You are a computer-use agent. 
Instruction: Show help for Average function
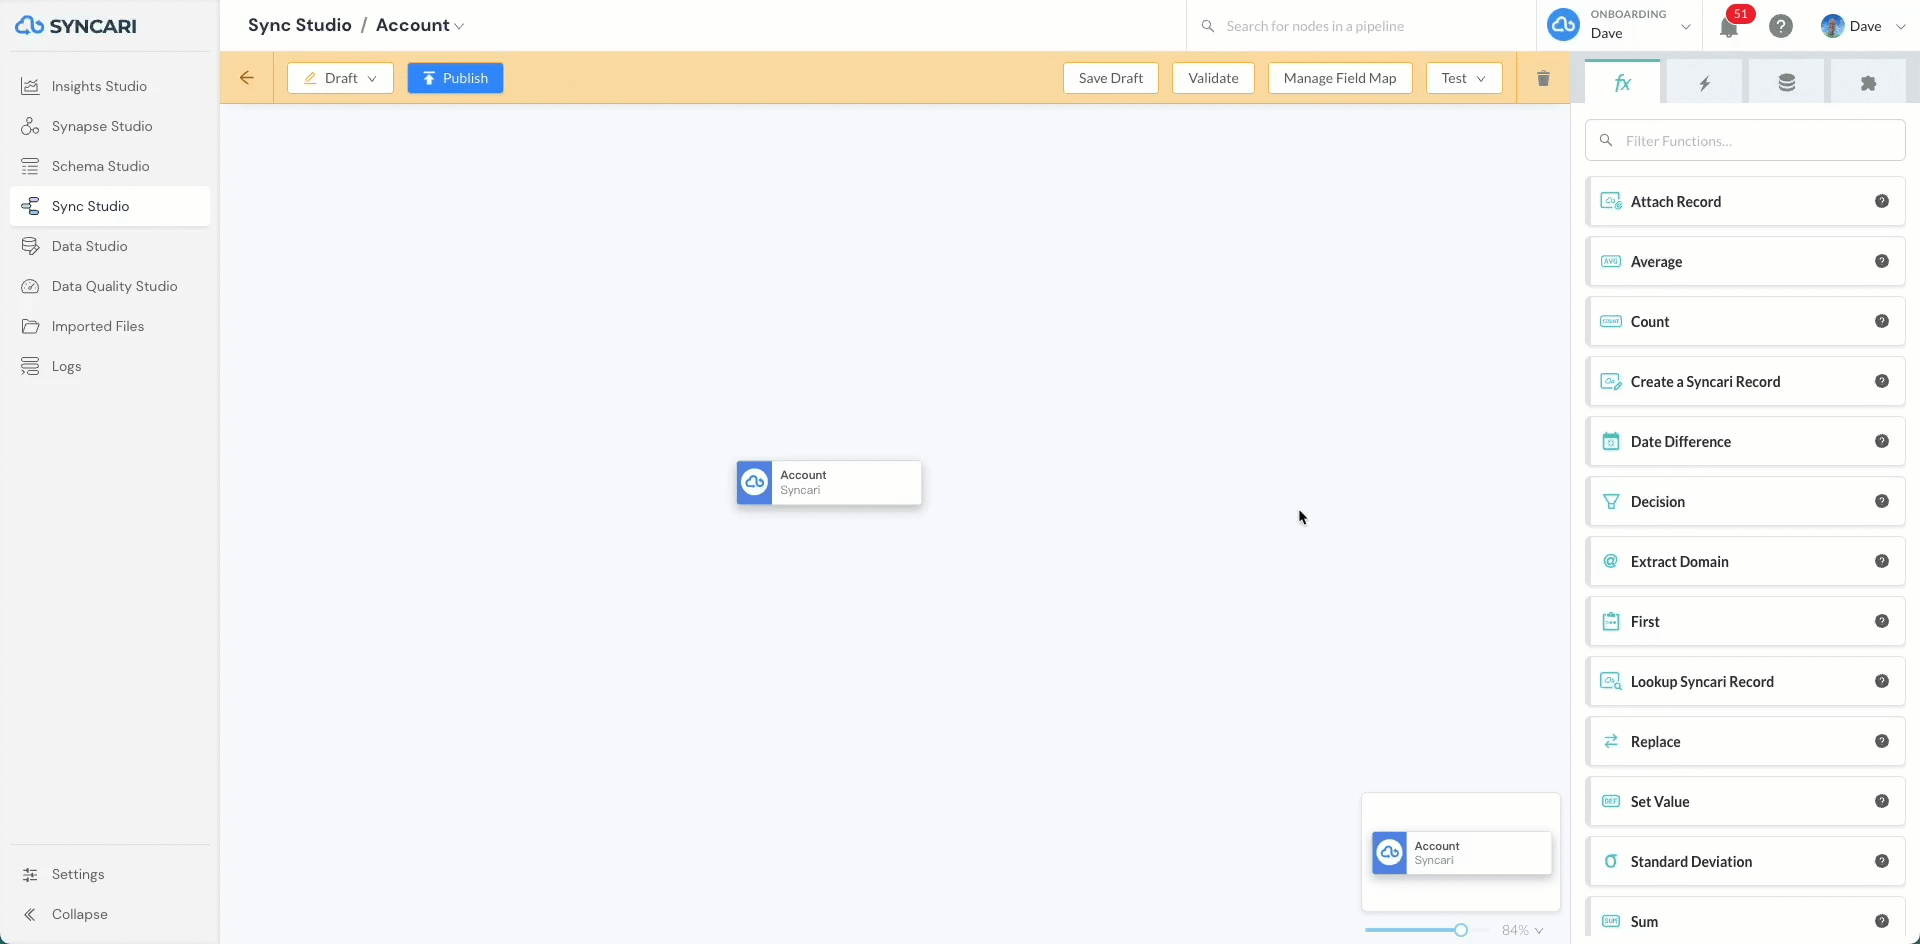click(1882, 261)
